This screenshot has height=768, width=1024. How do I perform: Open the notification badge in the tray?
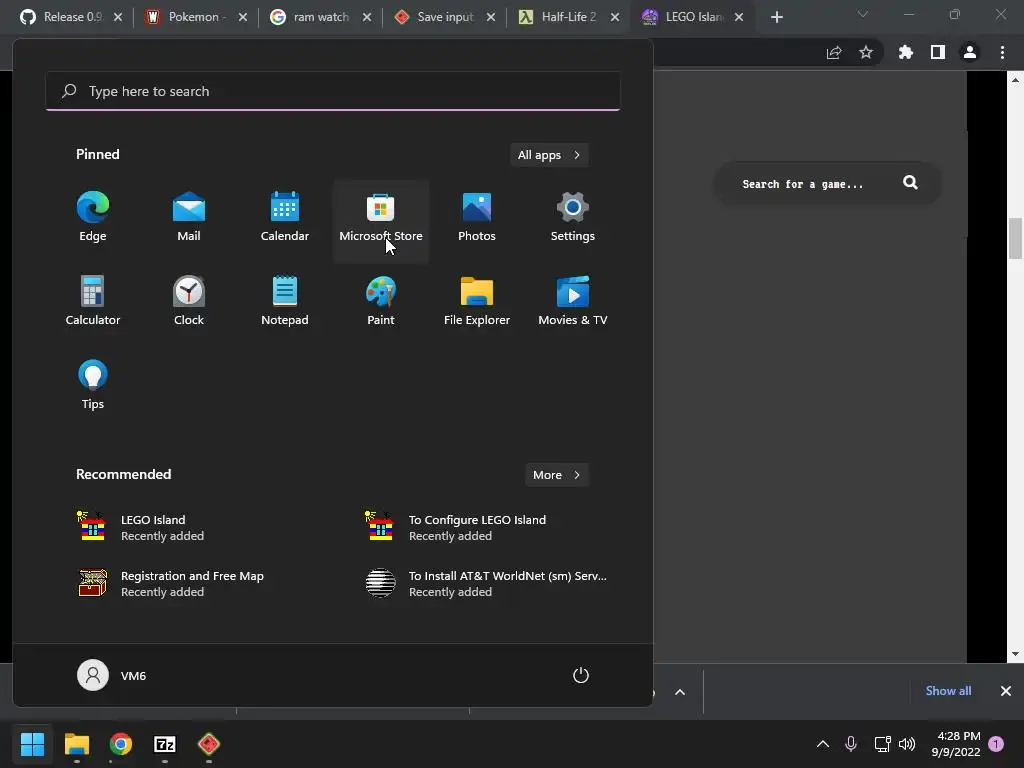(x=996, y=743)
